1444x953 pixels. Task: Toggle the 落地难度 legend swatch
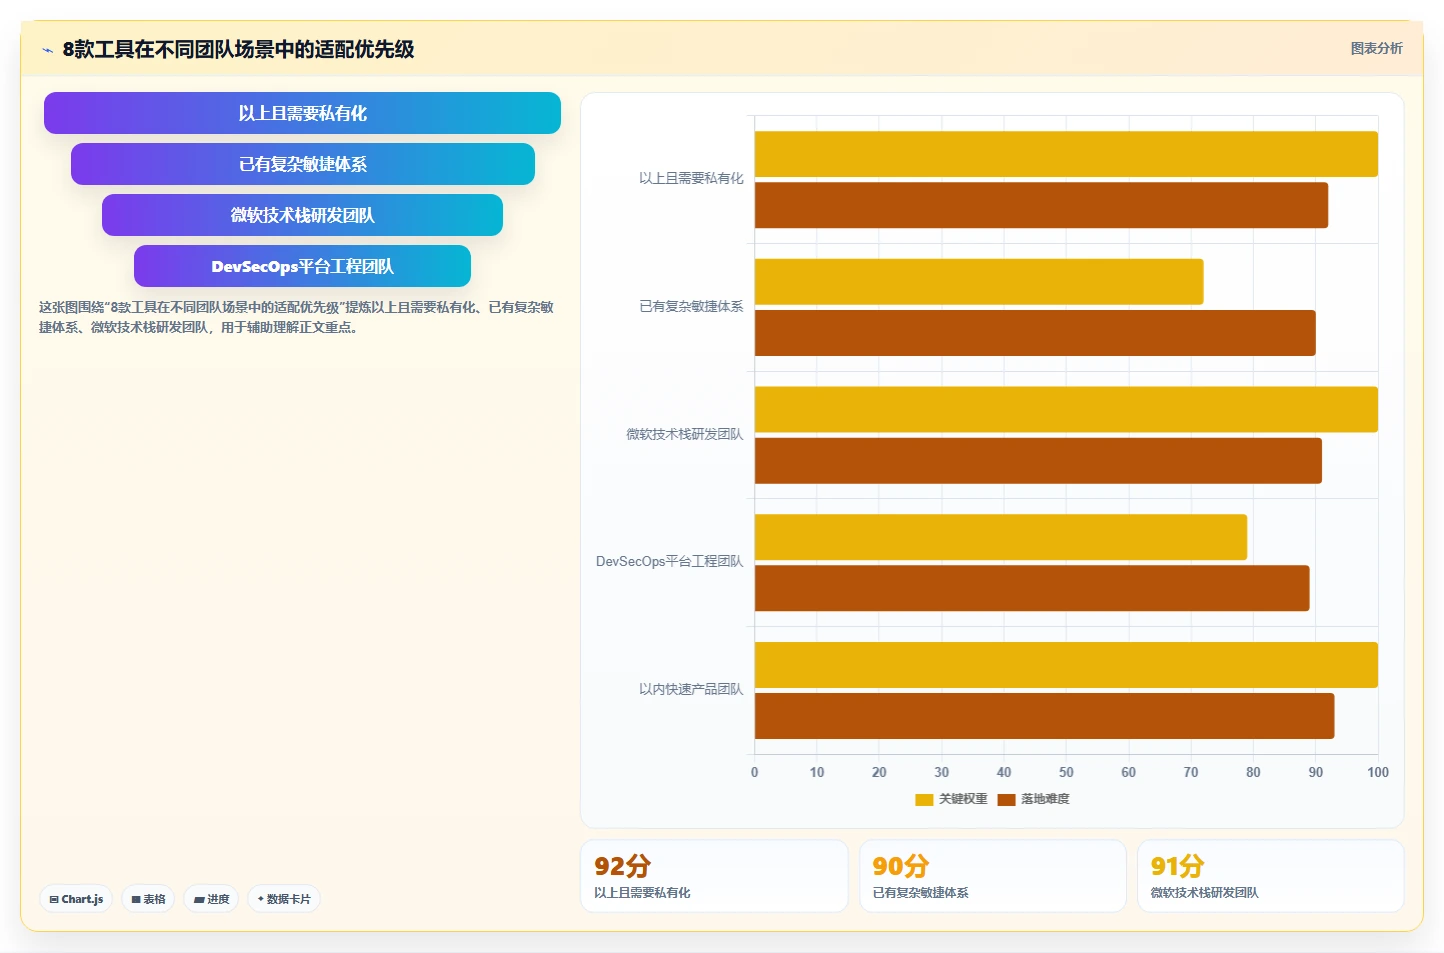point(1006,800)
